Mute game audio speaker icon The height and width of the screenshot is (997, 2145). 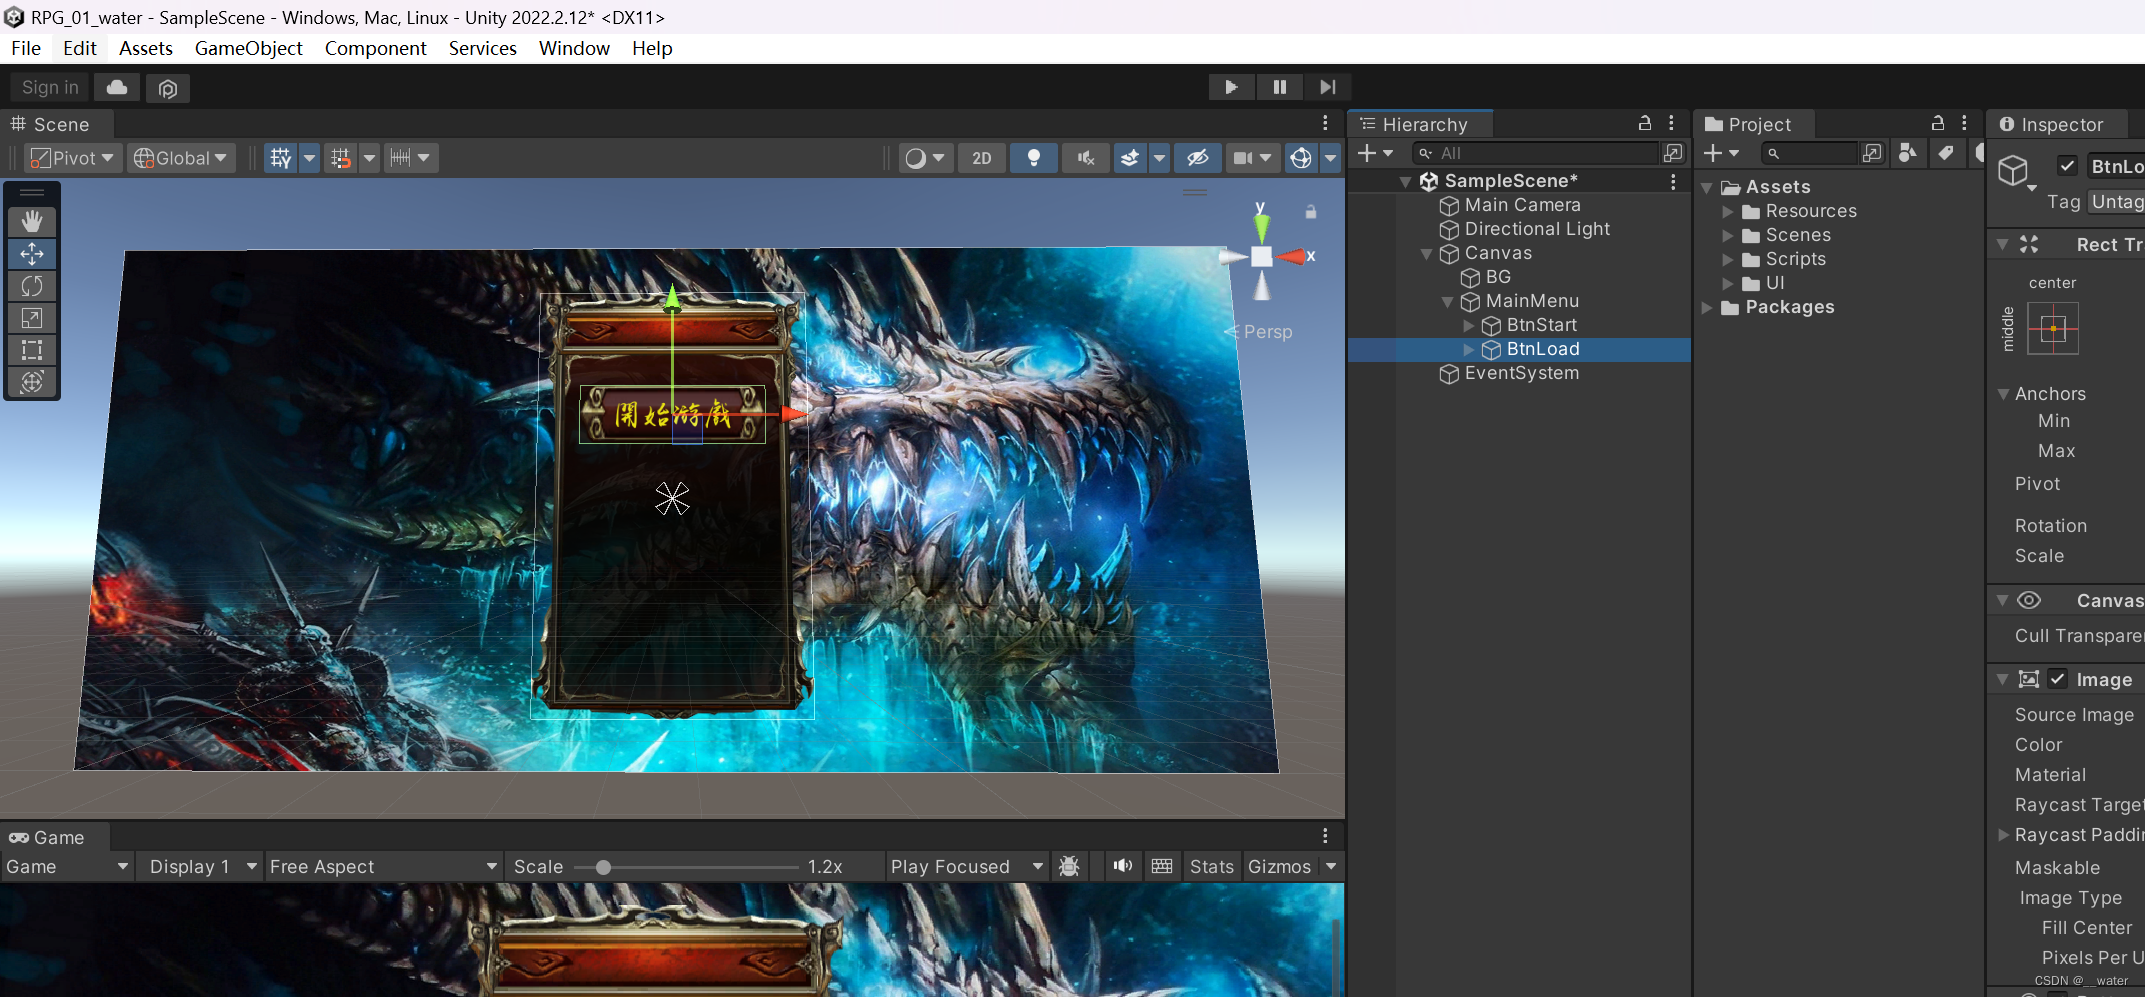1122,867
